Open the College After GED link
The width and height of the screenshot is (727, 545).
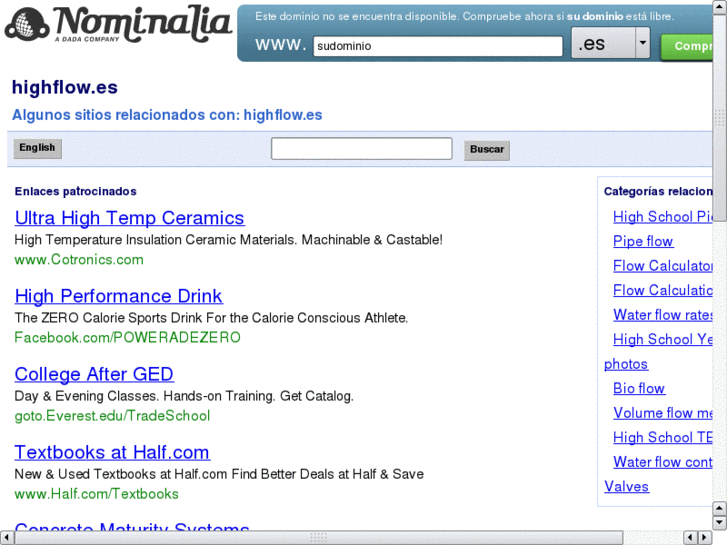point(94,374)
